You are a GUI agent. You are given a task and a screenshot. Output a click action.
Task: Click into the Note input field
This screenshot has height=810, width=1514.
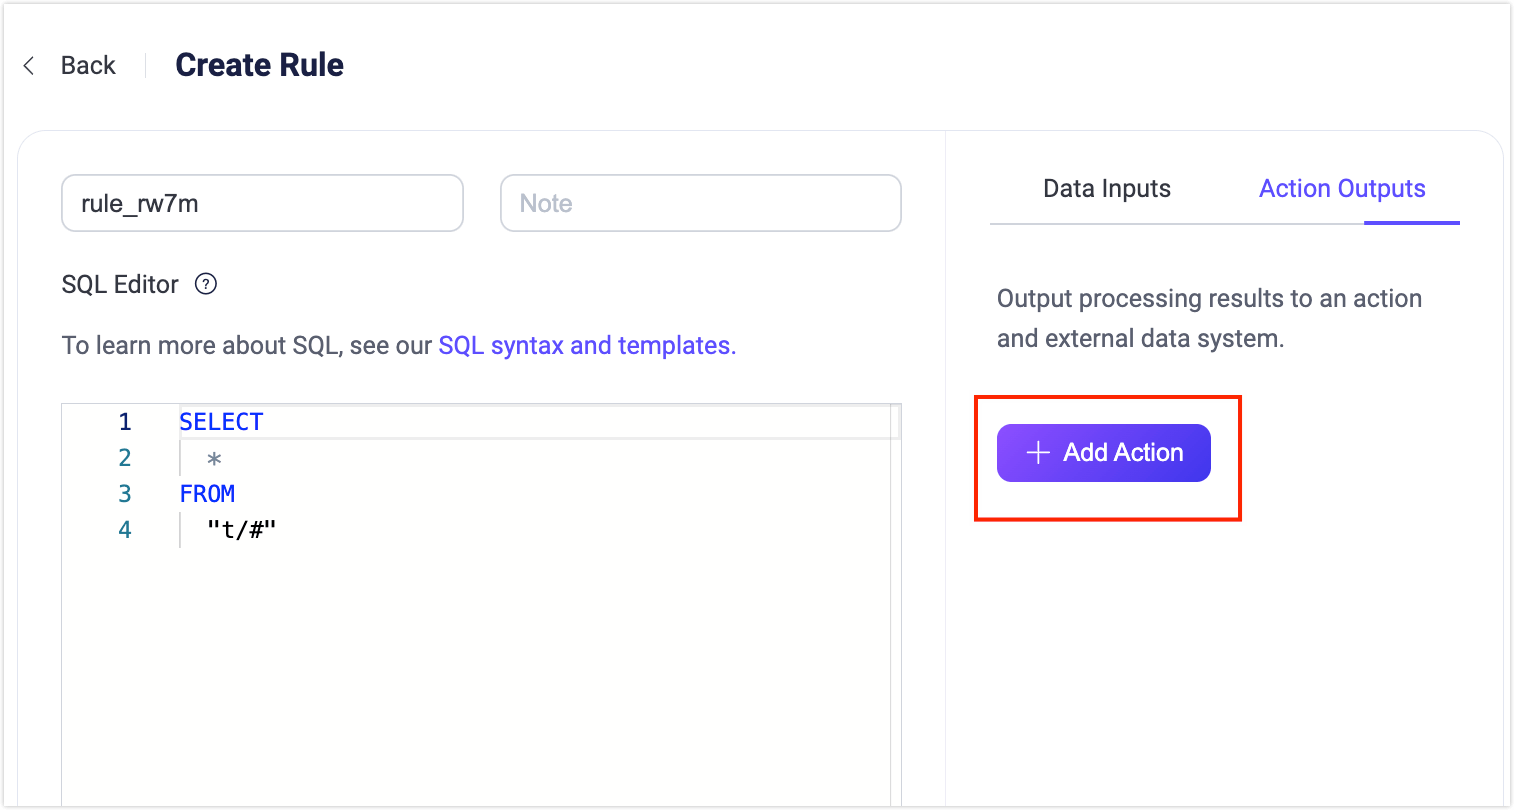[x=700, y=203]
